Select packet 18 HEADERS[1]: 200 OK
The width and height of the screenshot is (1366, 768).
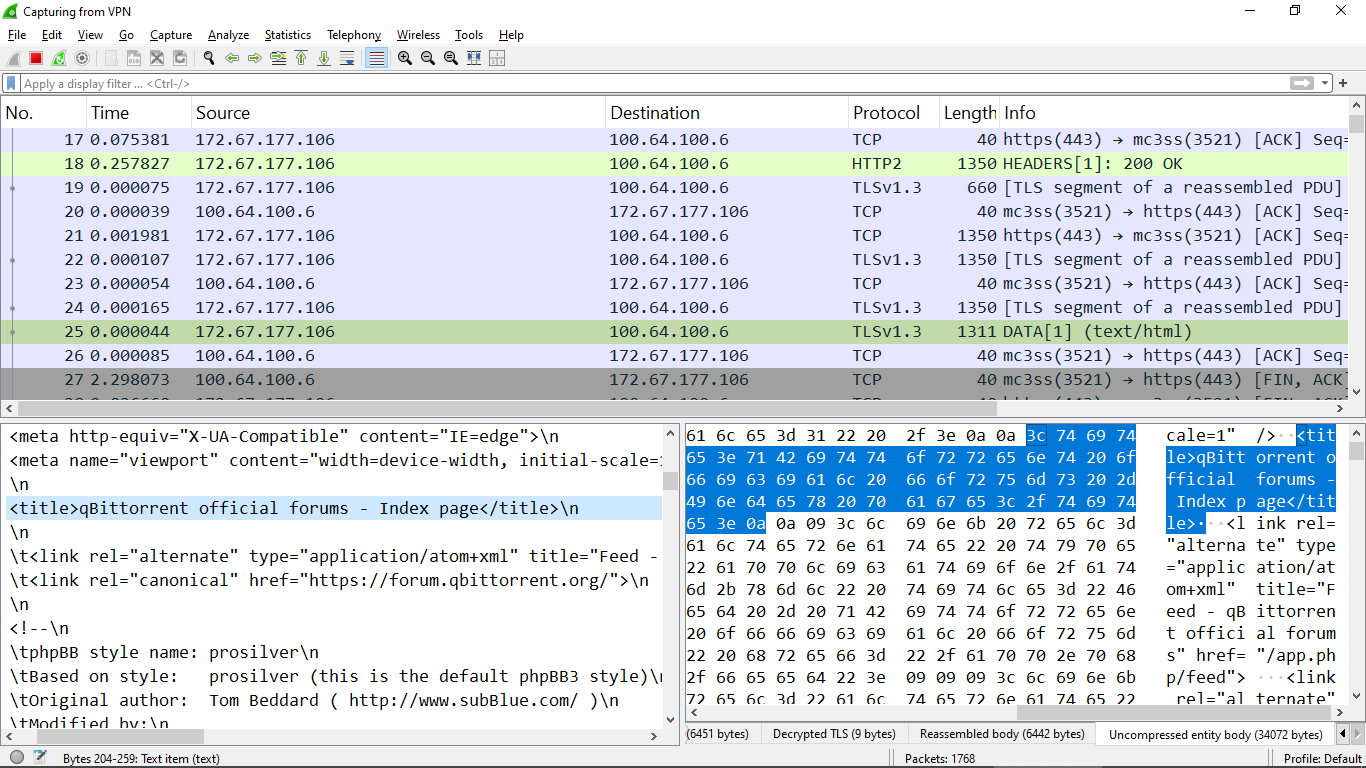(675, 164)
